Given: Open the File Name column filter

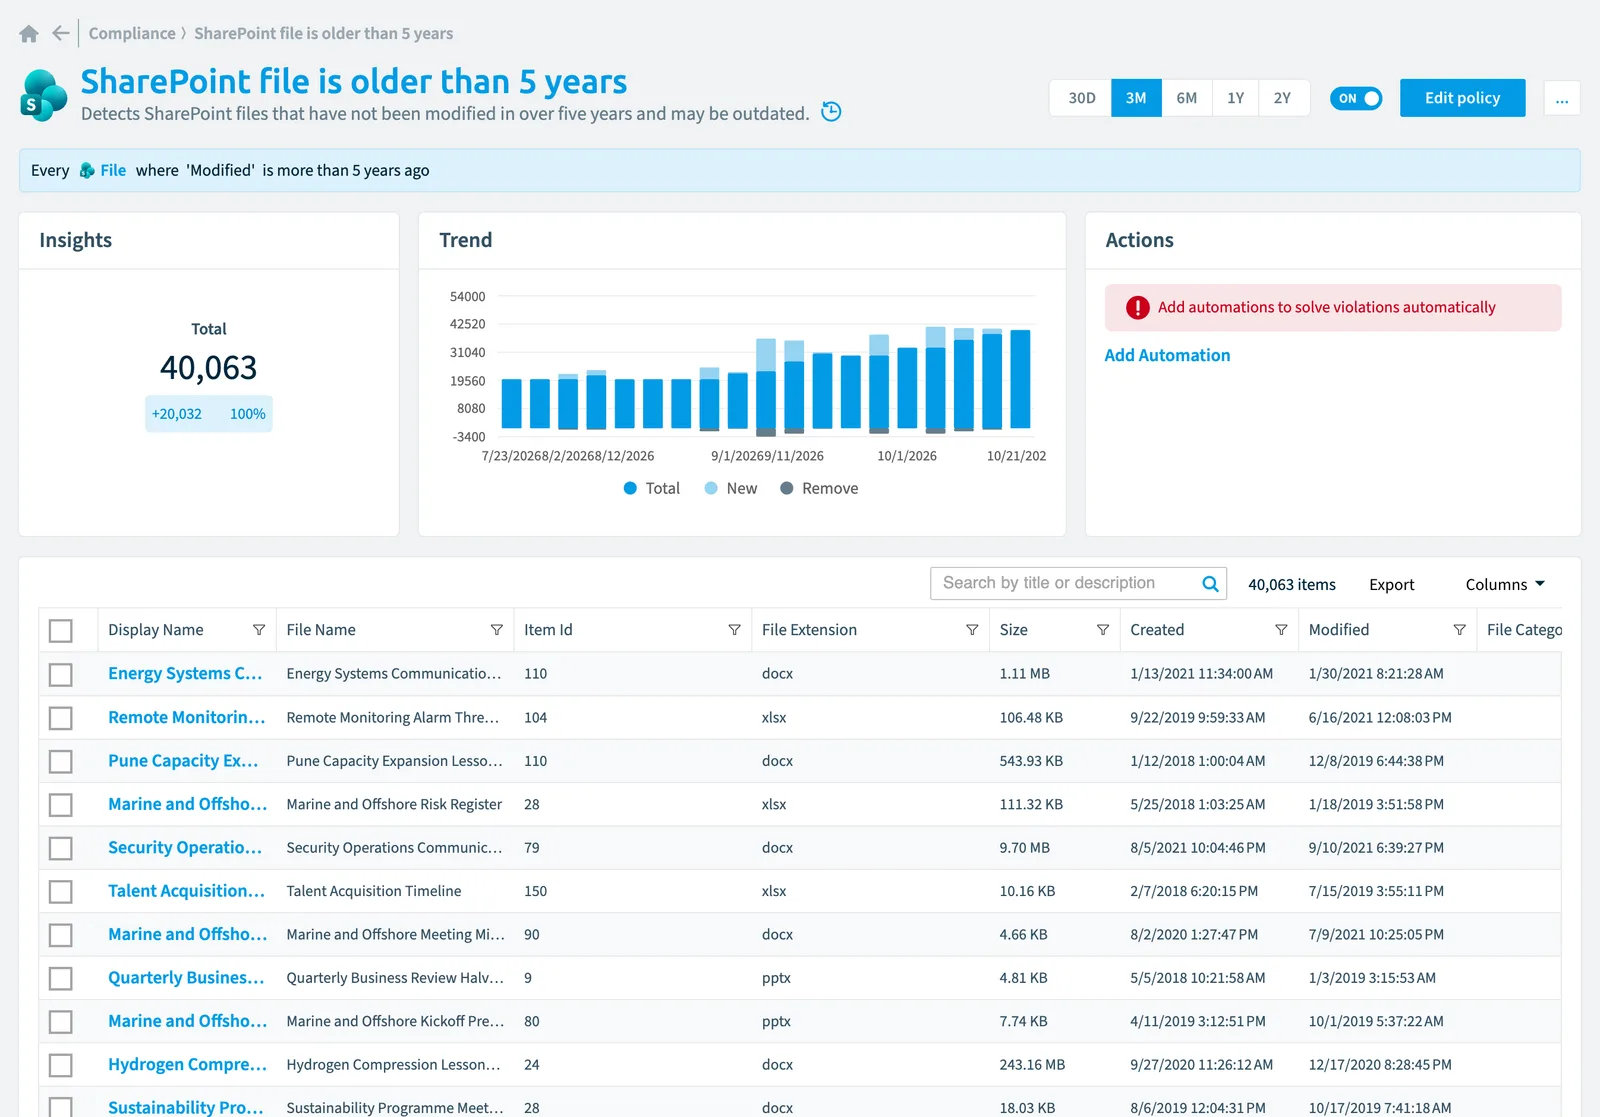Looking at the screenshot, I should [x=496, y=630].
